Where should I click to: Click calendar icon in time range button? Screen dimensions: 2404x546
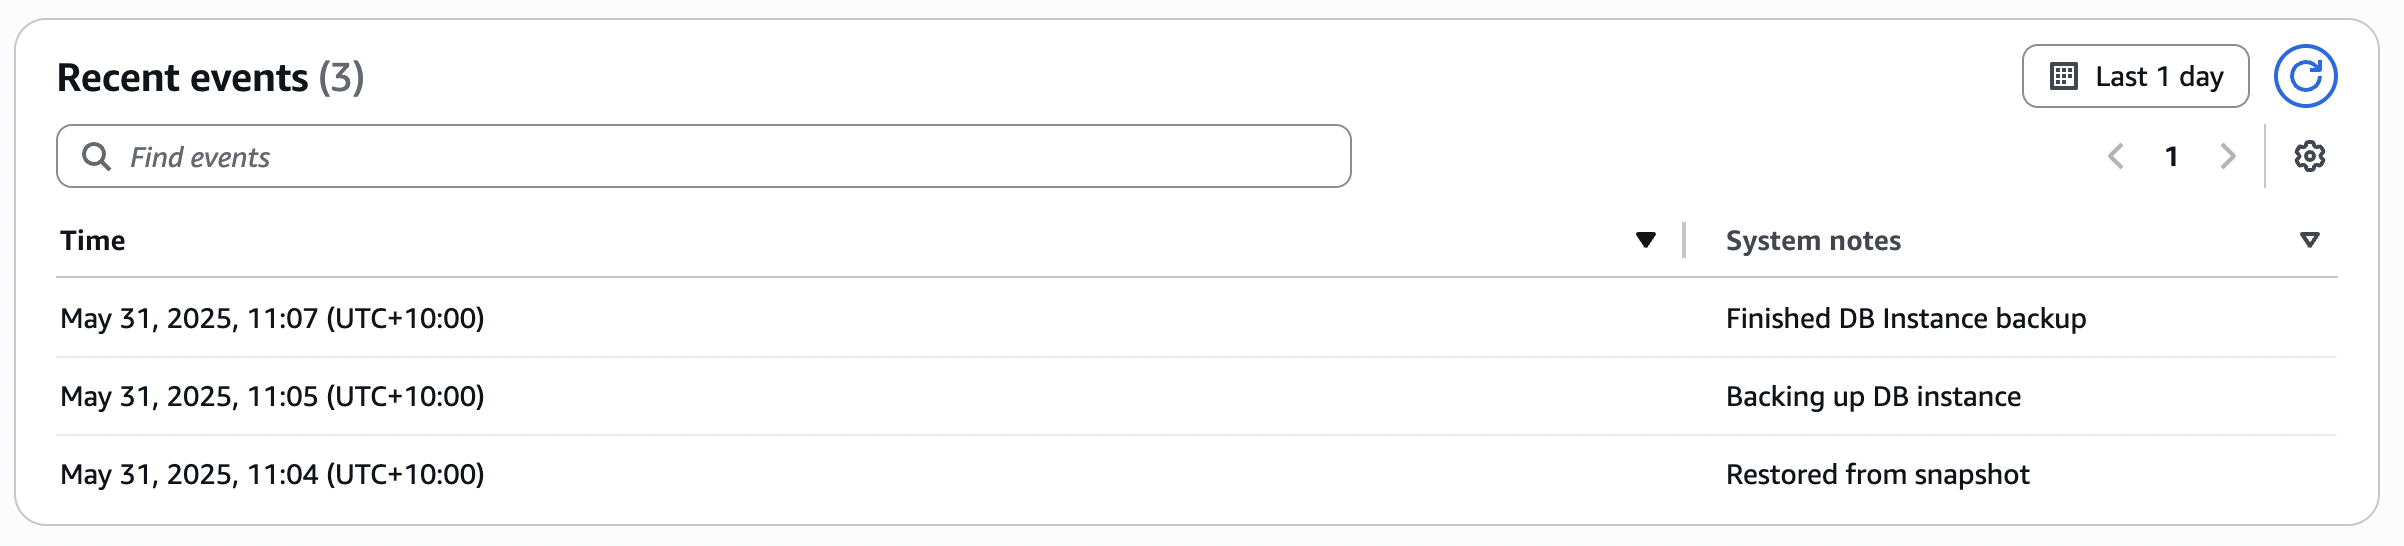(x=2063, y=76)
